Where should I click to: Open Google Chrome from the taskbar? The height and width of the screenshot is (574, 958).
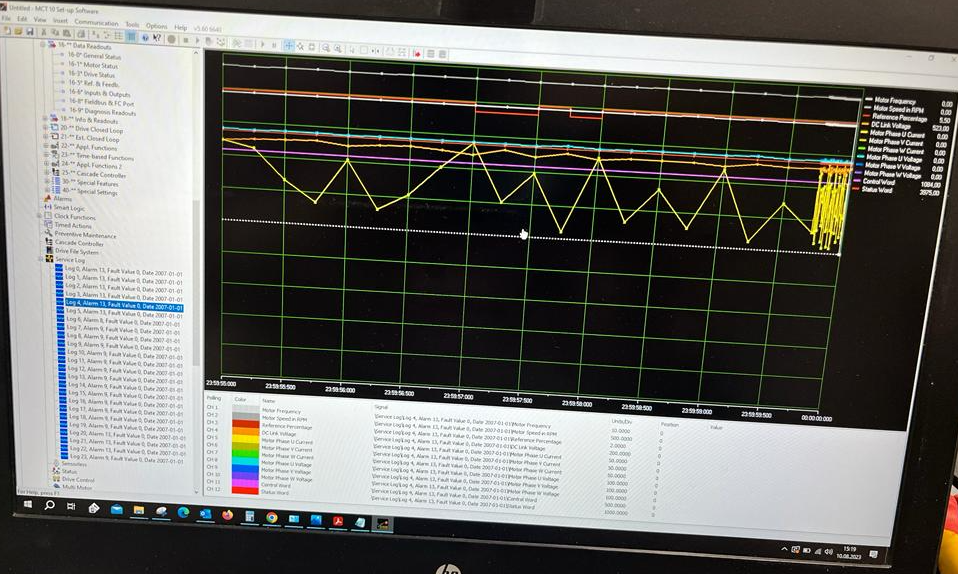pos(271,517)
